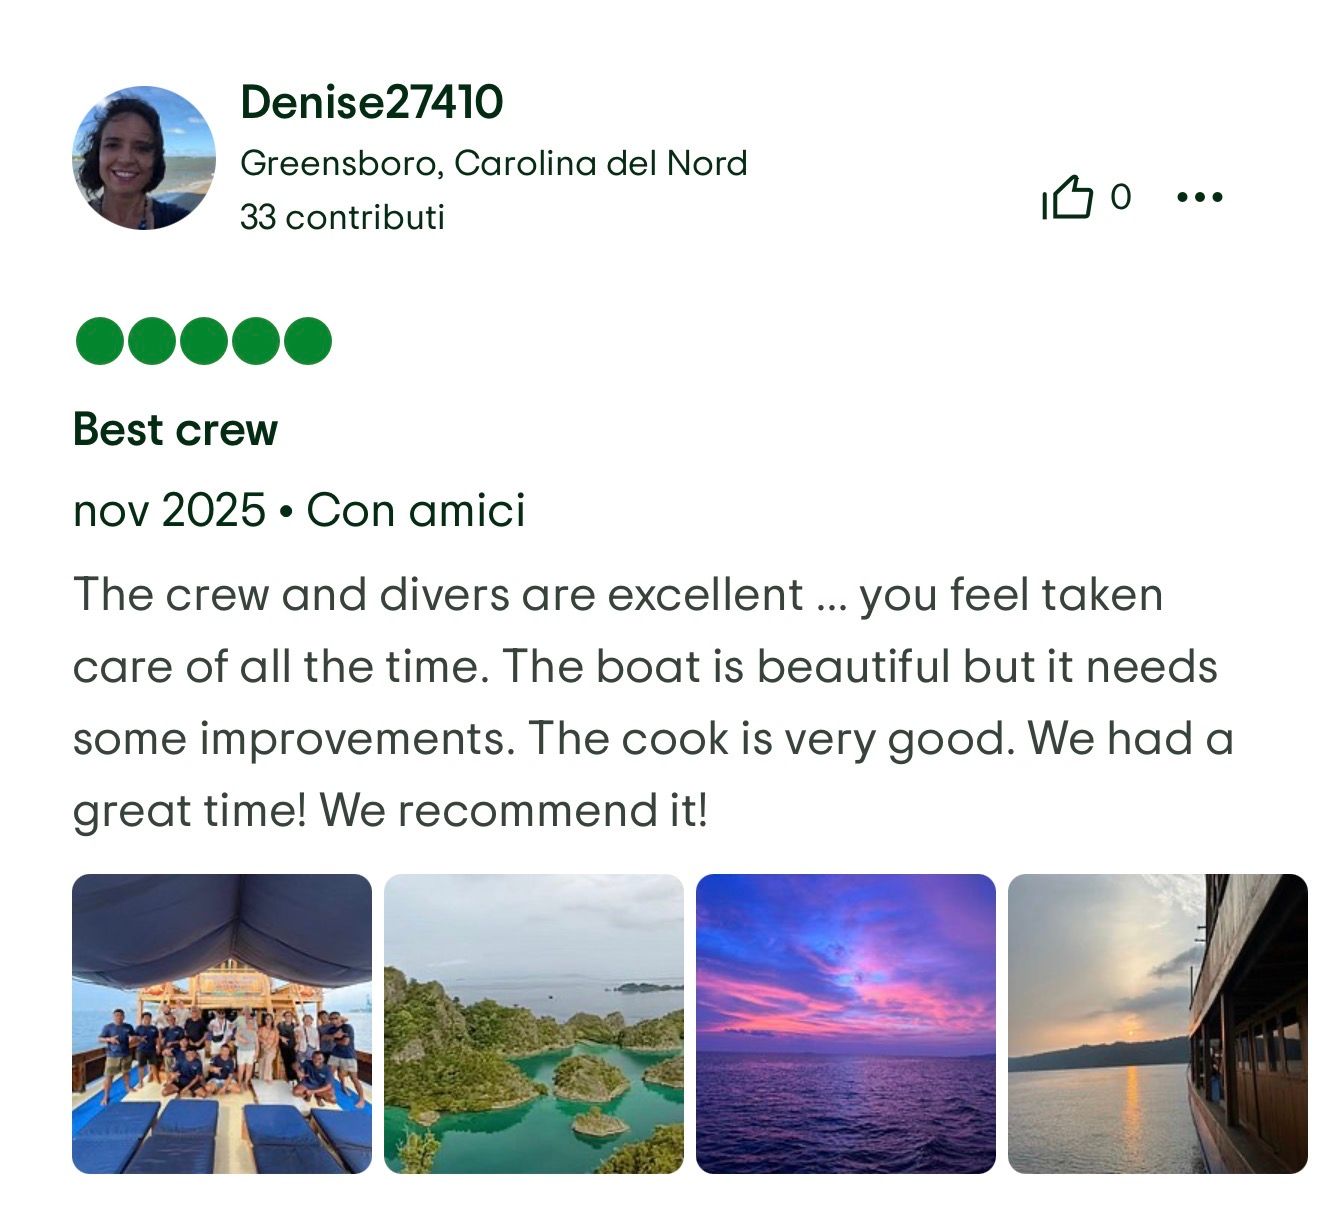Open the Denise27410 username link
This screenshot has width=1320, height=1222.
point(372,102)
